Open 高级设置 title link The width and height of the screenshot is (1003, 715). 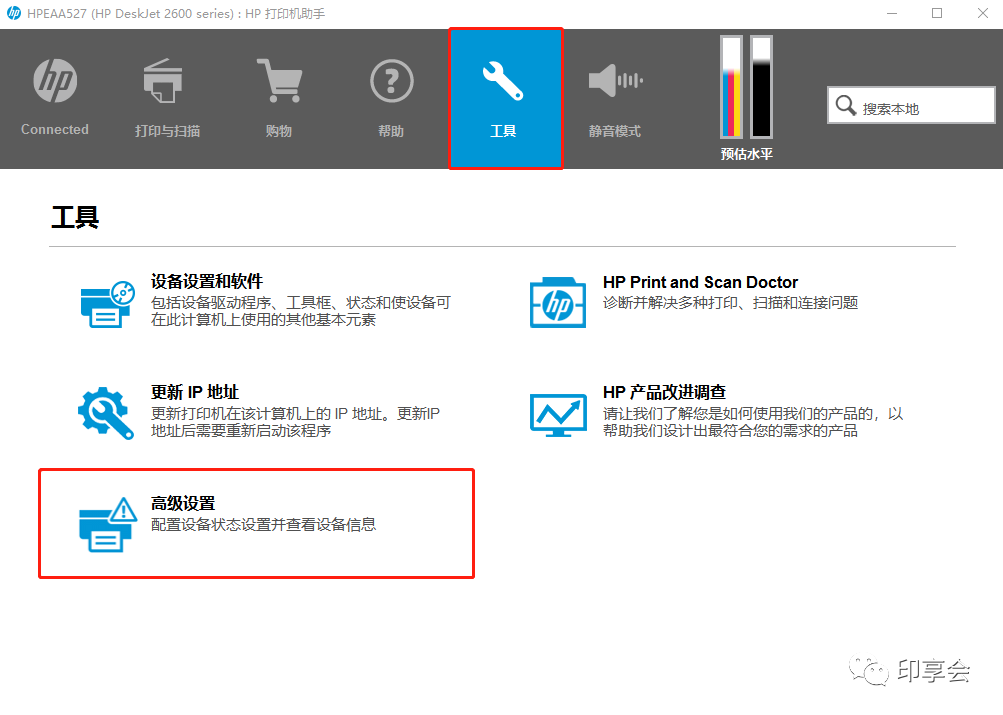(183, 503)
